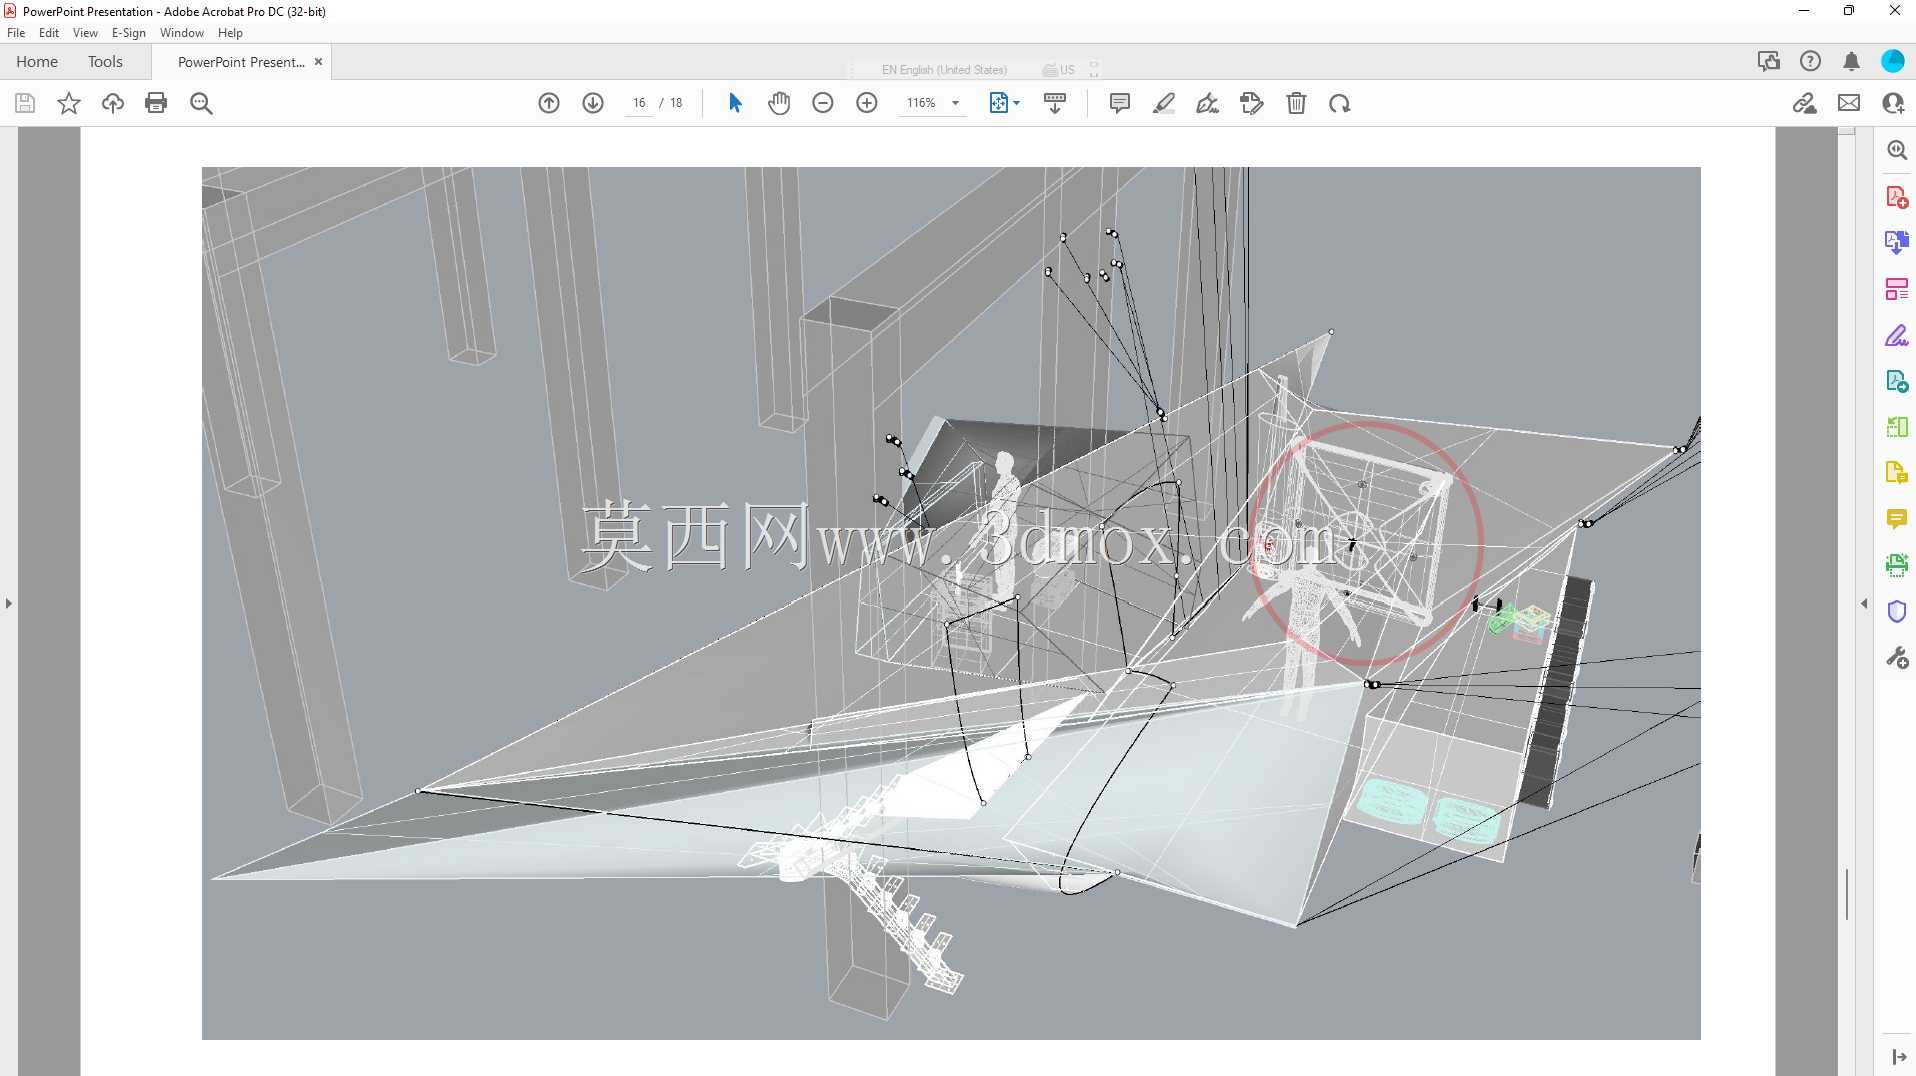Share a link to this file
This screenshot has width=1916, height=1076.
(x=1805, y=103)
